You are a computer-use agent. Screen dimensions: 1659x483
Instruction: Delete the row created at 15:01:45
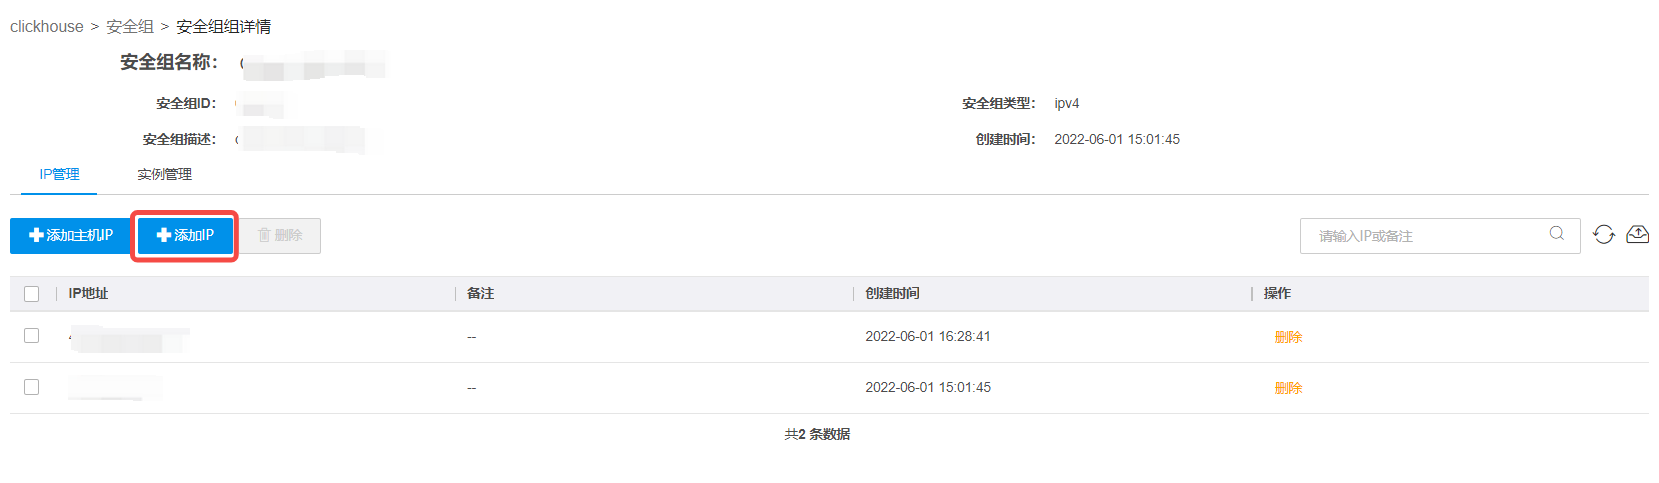tap(1288, 388)
